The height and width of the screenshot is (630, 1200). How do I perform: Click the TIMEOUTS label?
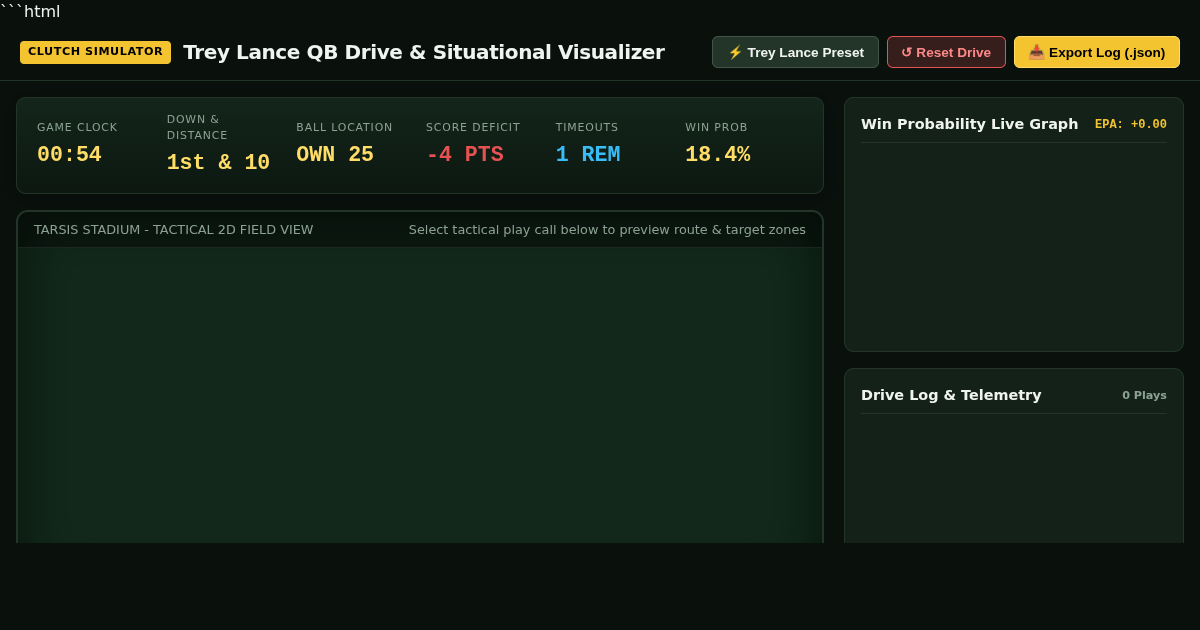pyautogui.click(x=587, y=127)
